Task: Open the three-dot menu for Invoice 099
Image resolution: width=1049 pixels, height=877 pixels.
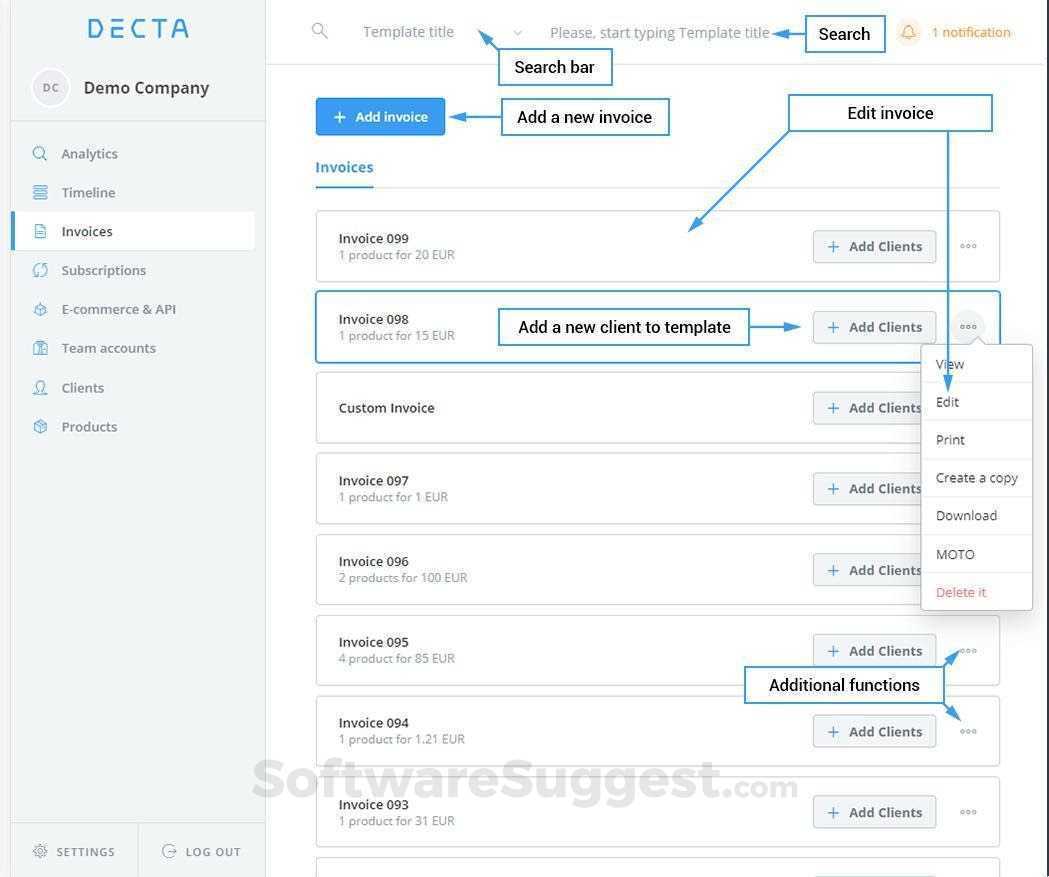Action: click(967, 246)
